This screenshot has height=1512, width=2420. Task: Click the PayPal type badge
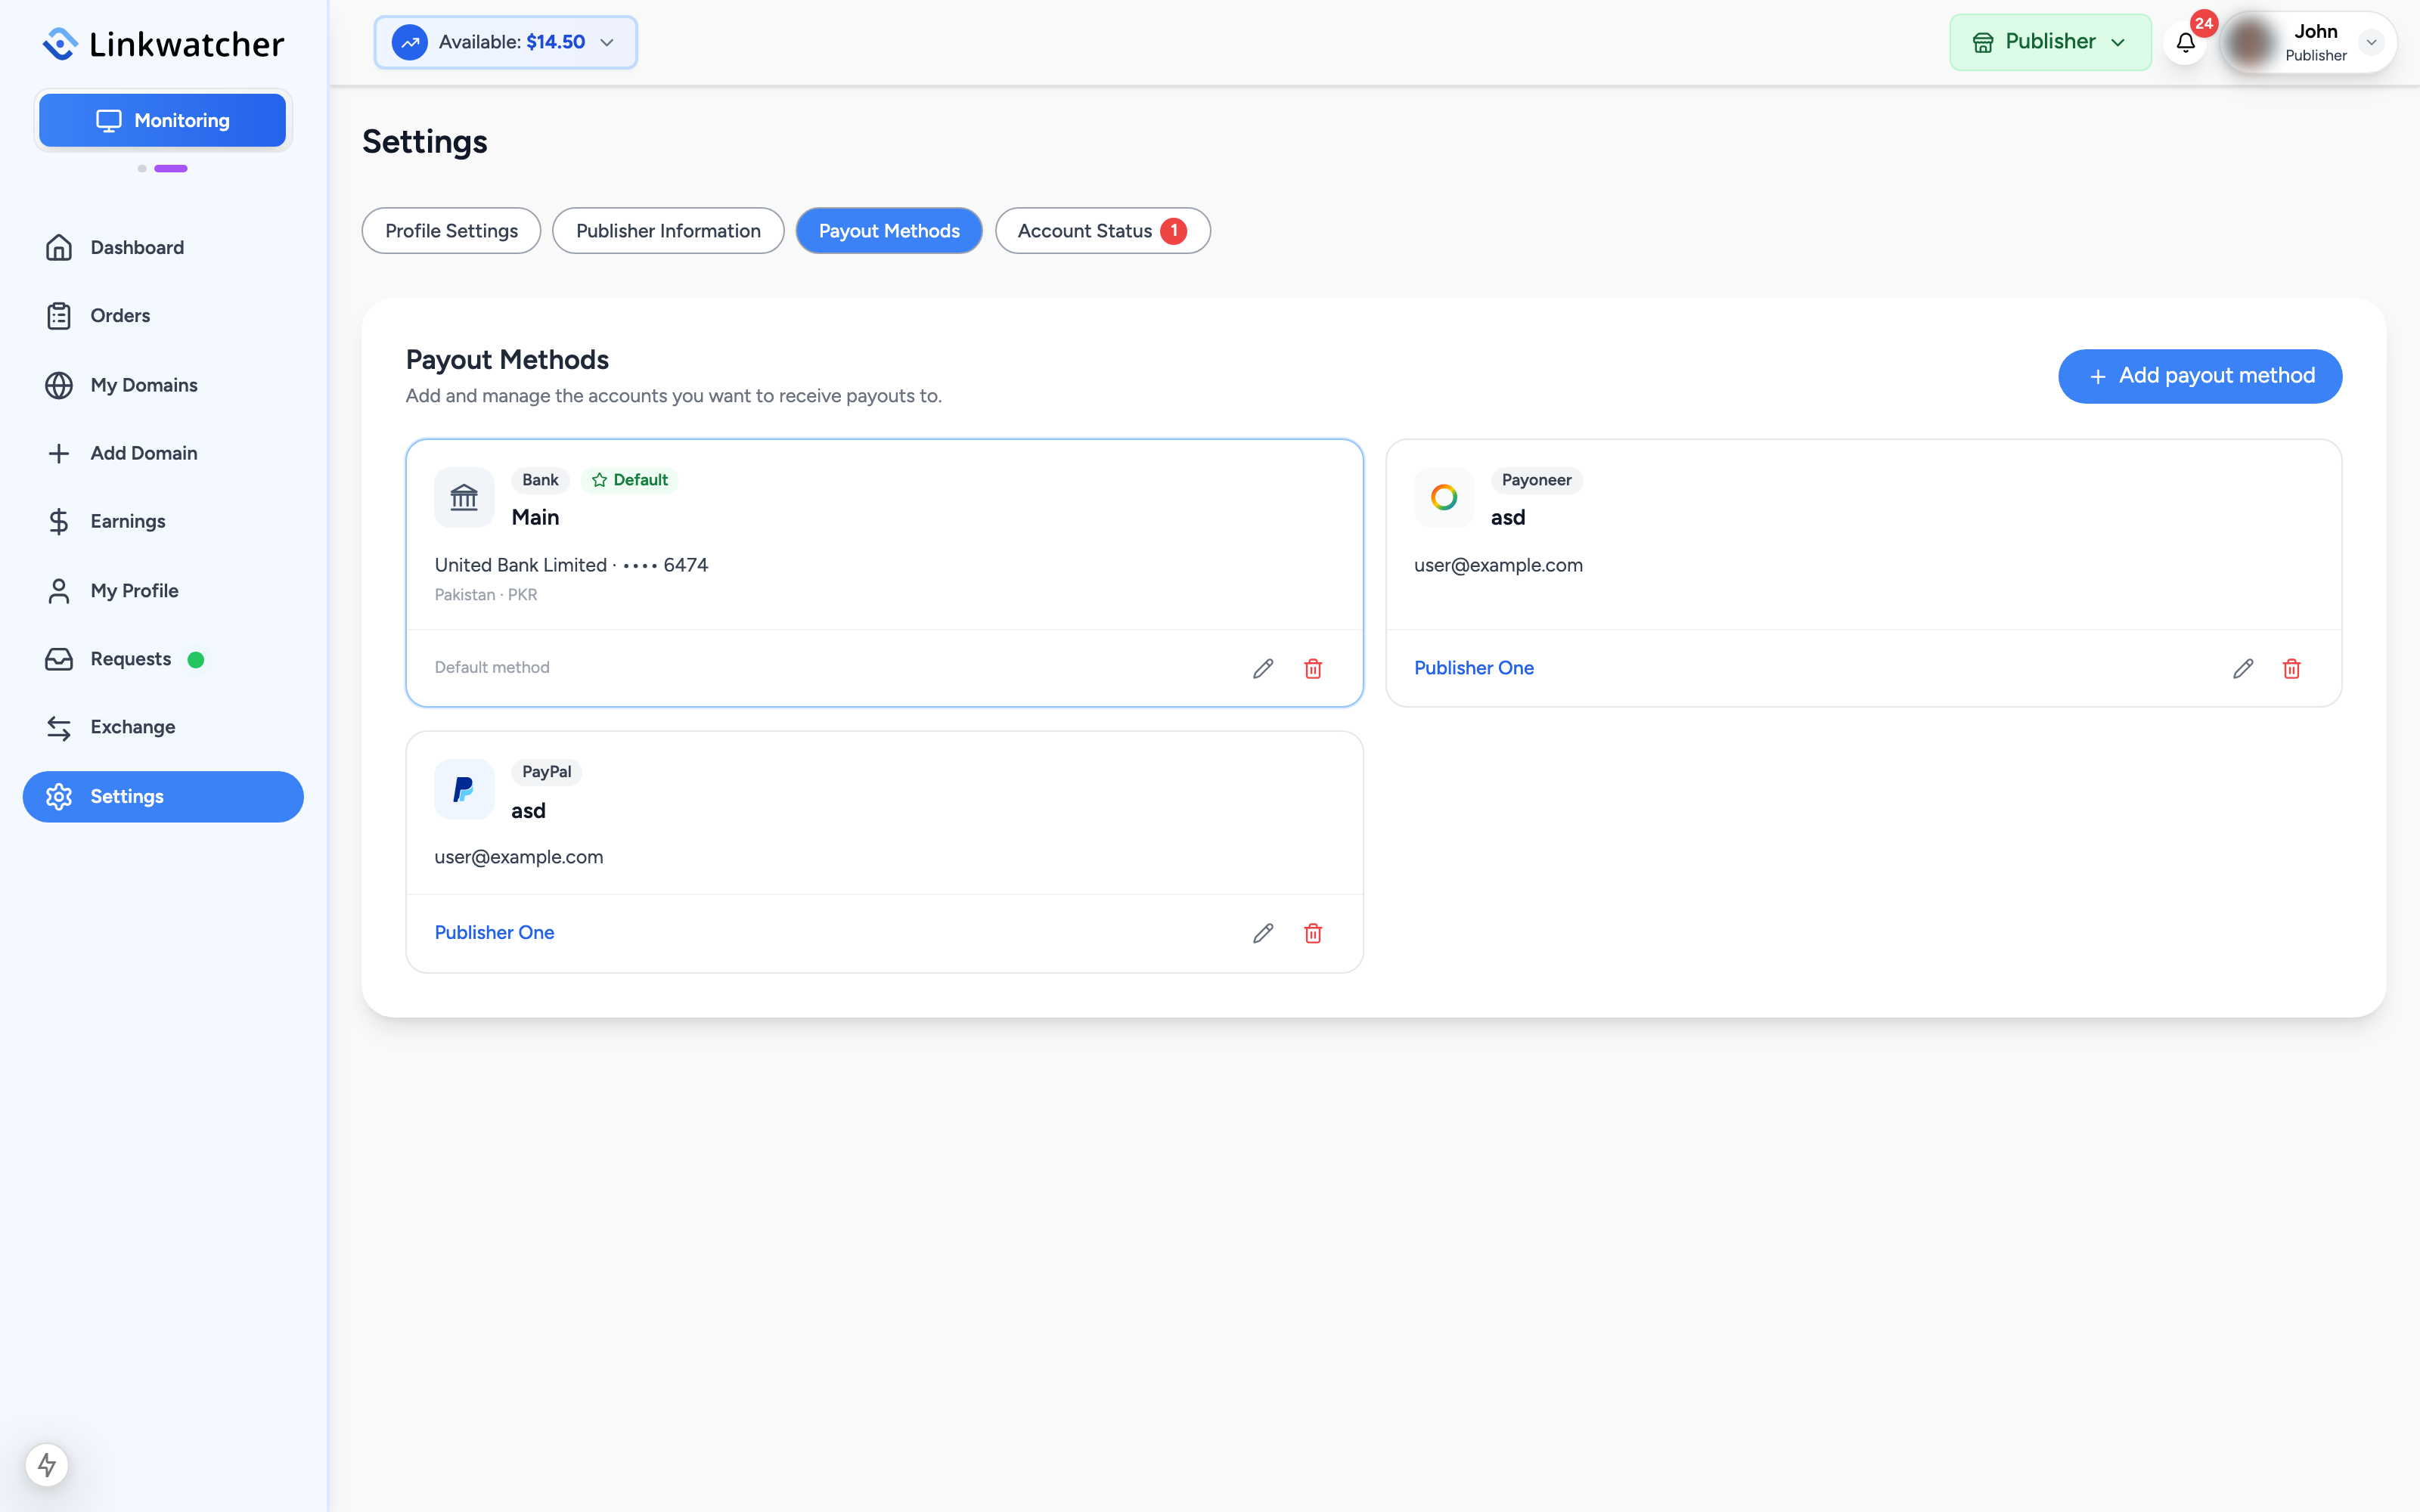(546, 772)
